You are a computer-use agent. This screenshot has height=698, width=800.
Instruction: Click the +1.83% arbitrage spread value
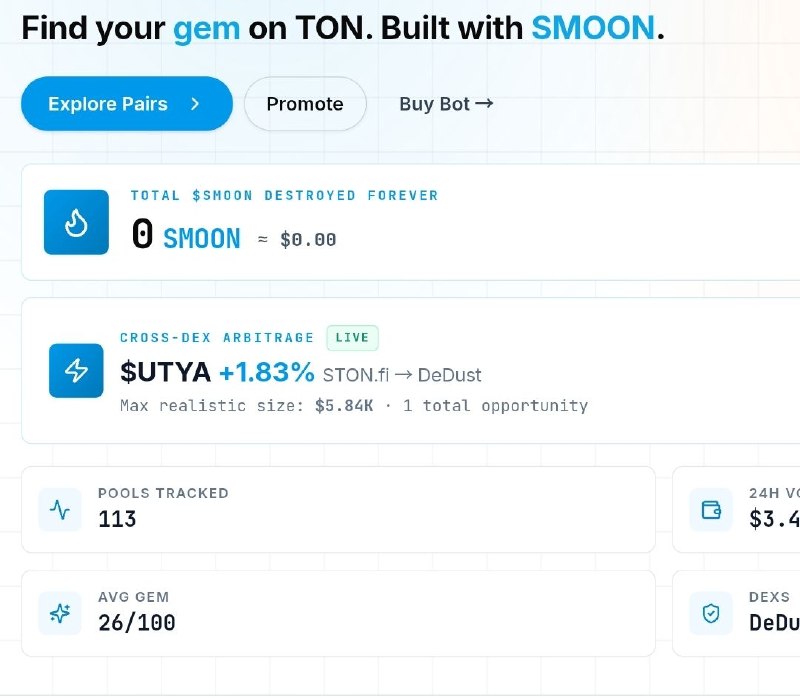(267, 372)
